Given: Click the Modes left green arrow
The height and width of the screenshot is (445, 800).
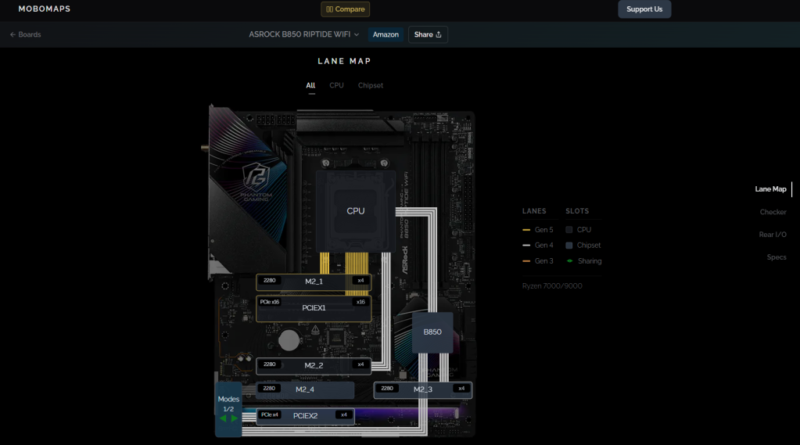Looking at the screenshot, I should pos(223,419).
